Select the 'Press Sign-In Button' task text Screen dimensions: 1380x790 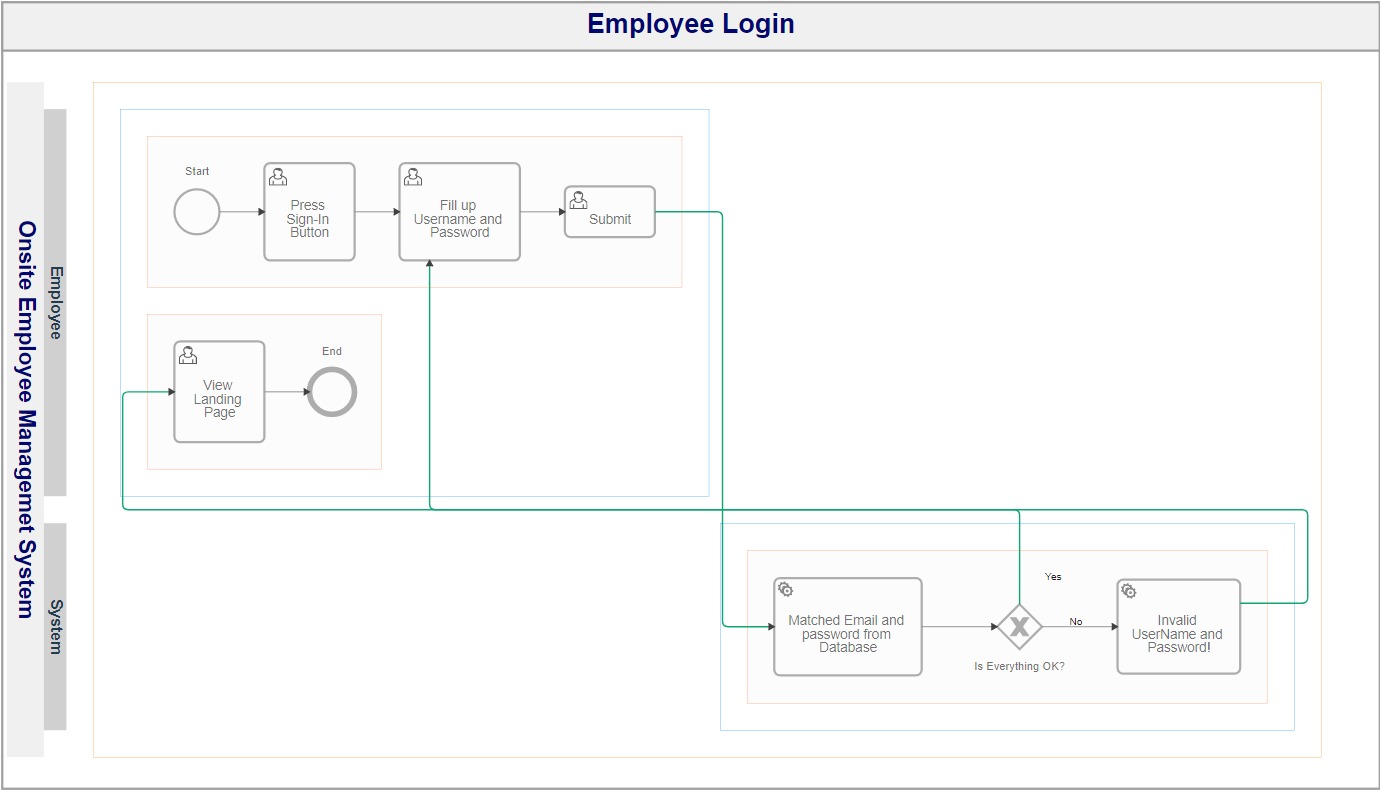(x=309, y=219)
